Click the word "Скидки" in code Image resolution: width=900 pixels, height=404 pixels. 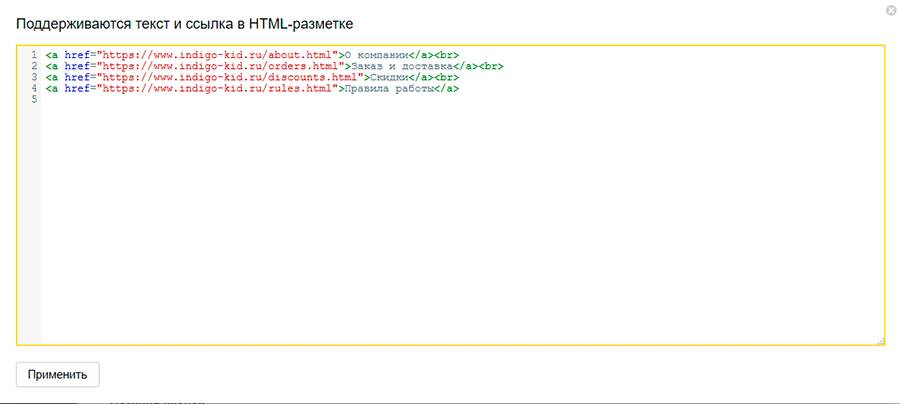(x=386, y=77)
